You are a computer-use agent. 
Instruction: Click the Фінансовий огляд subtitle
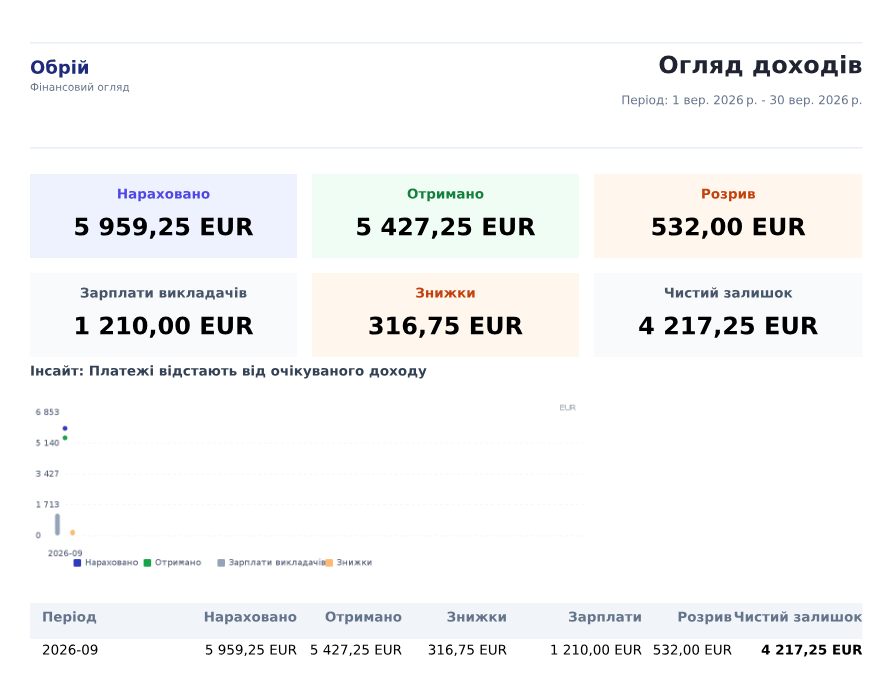pos(80,87)
